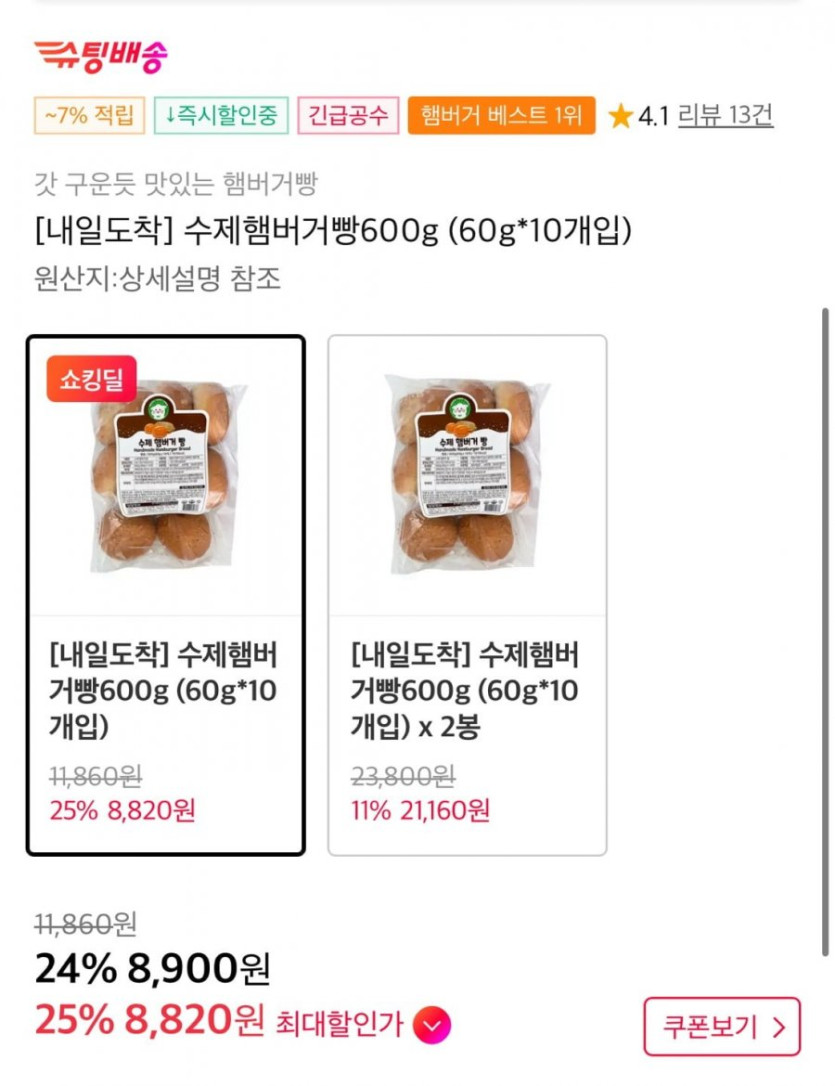Open coupons with 쿠폰보기 button
Screen dimensions: 835x1086
(721, 1026)
